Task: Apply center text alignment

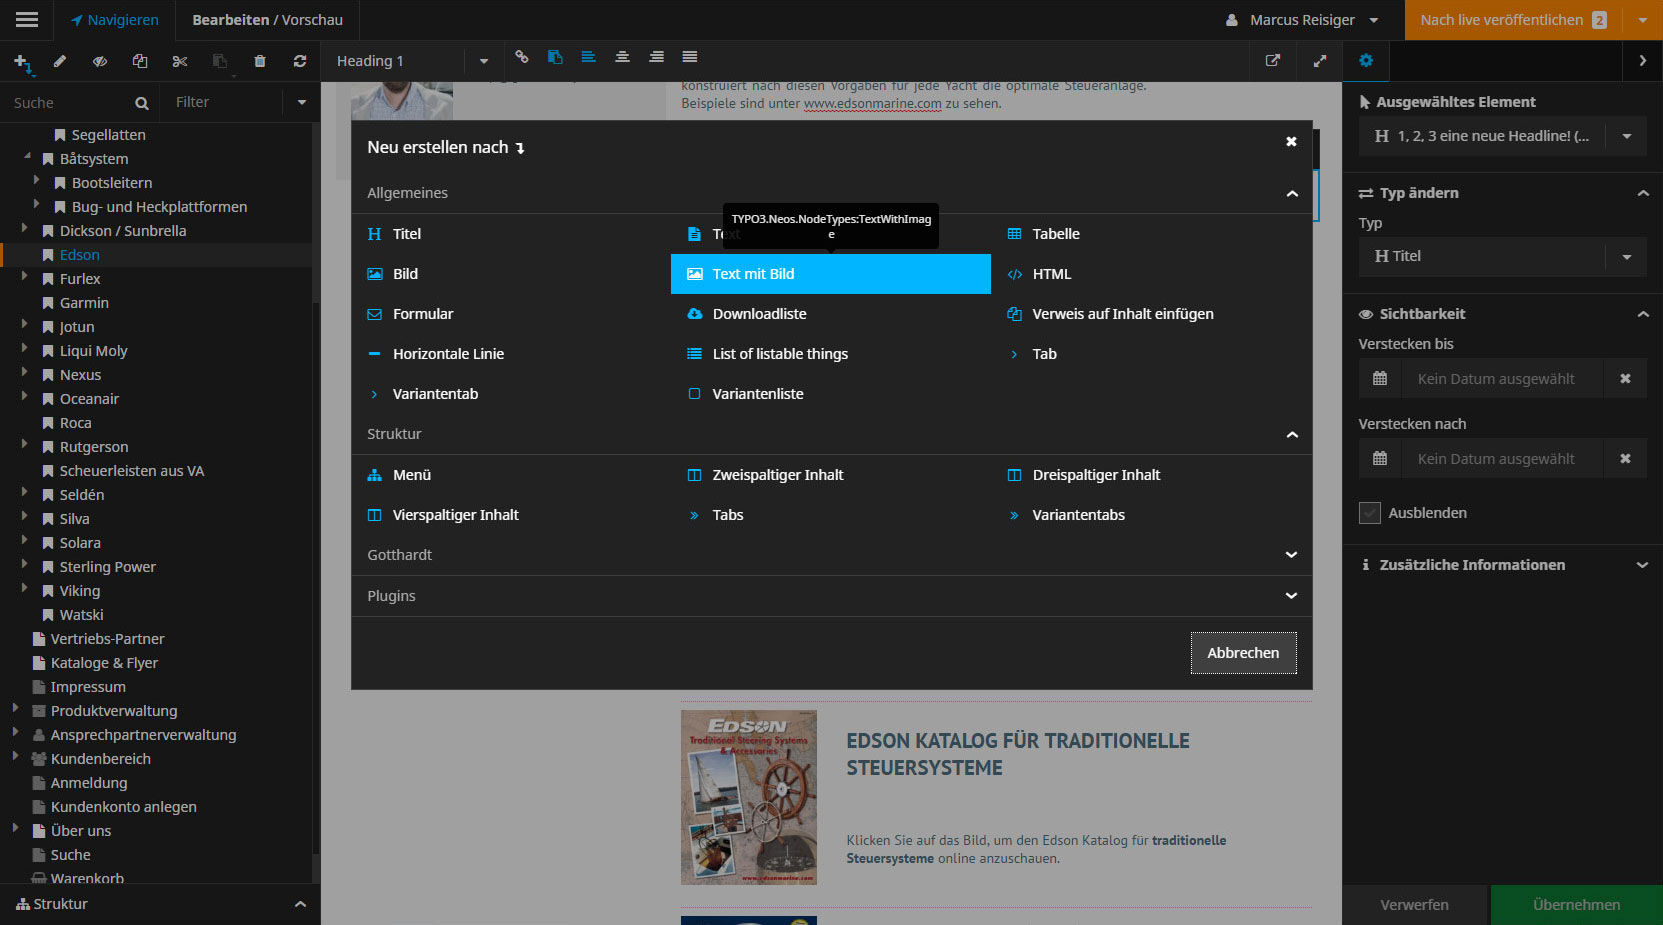Action: point(622,57)
